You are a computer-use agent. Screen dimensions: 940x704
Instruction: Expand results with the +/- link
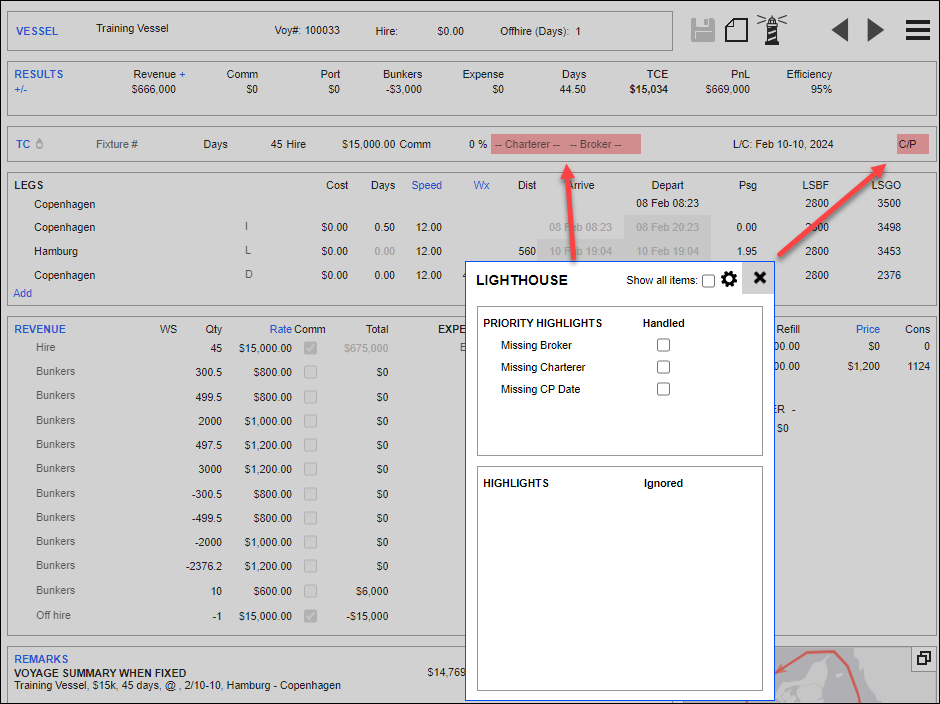[21, 89]
